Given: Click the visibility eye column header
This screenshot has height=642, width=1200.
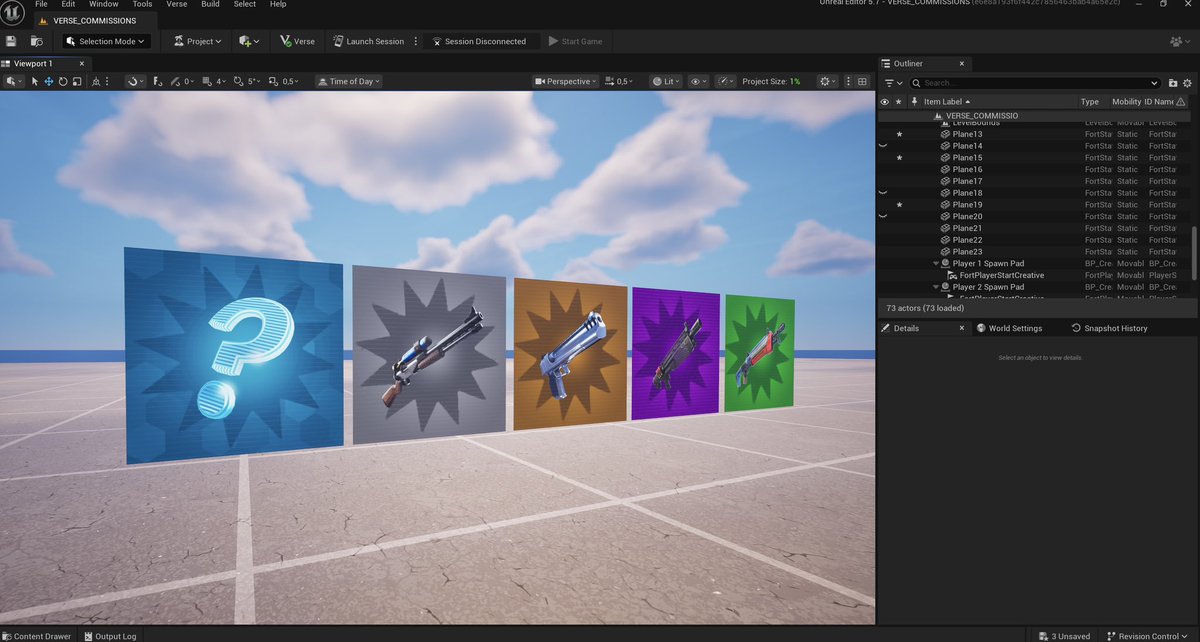Looking at the screenshot, I should coord(884,101).
